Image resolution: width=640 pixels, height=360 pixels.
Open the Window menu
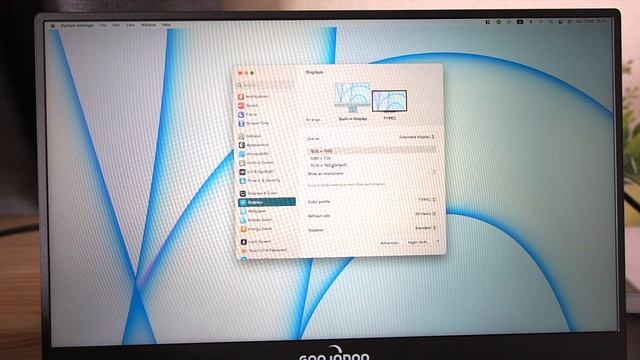[x=148, y=25]
